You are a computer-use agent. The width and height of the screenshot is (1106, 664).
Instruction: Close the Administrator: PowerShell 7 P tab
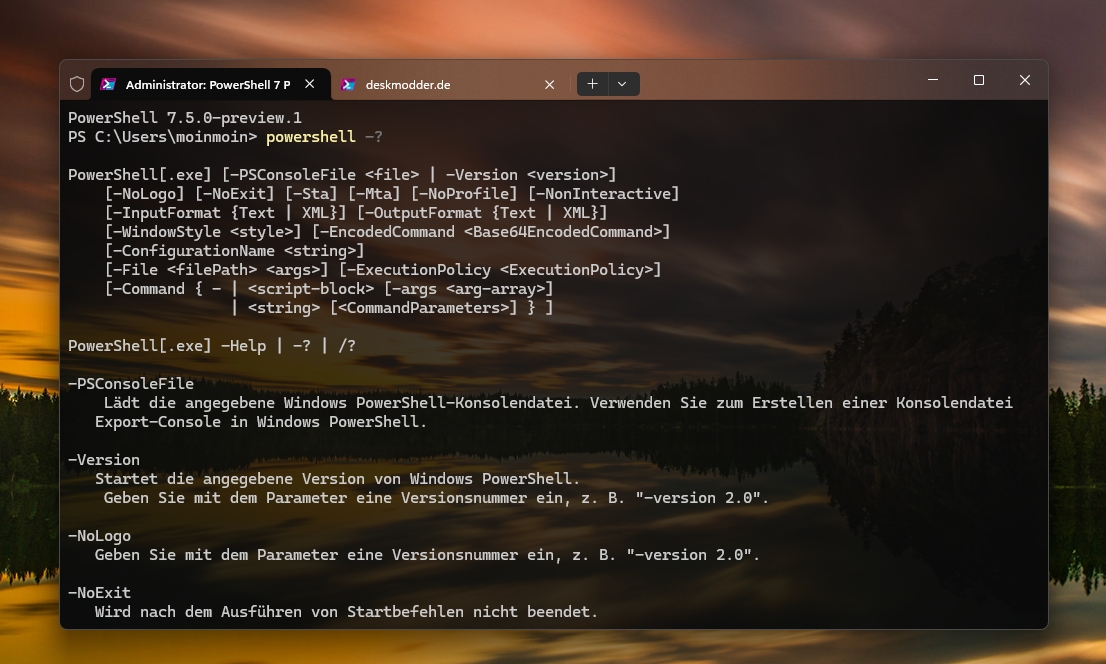310,84
